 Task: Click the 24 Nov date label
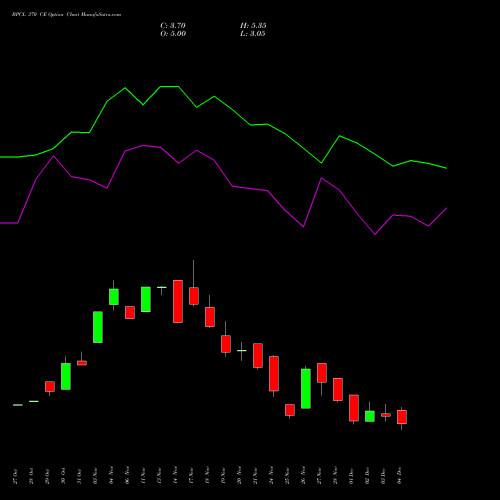[271, 476]
